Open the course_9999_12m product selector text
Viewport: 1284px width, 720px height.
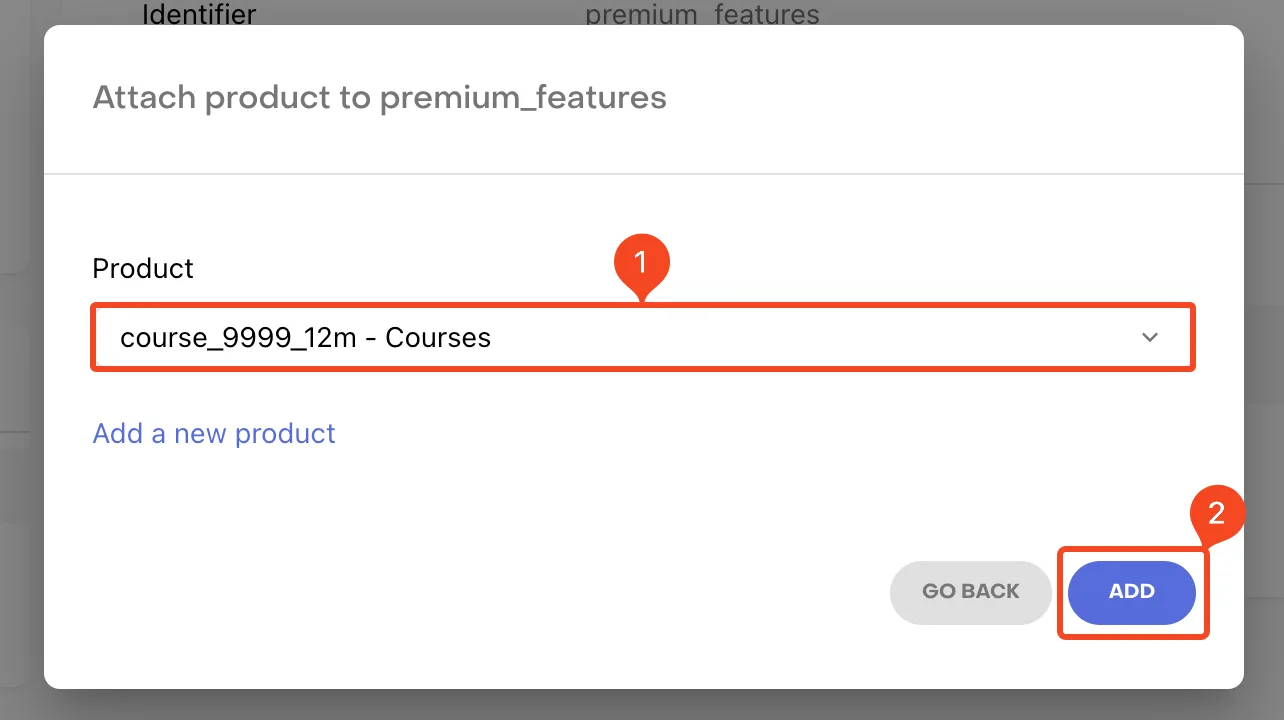click(x=238, y=338)
